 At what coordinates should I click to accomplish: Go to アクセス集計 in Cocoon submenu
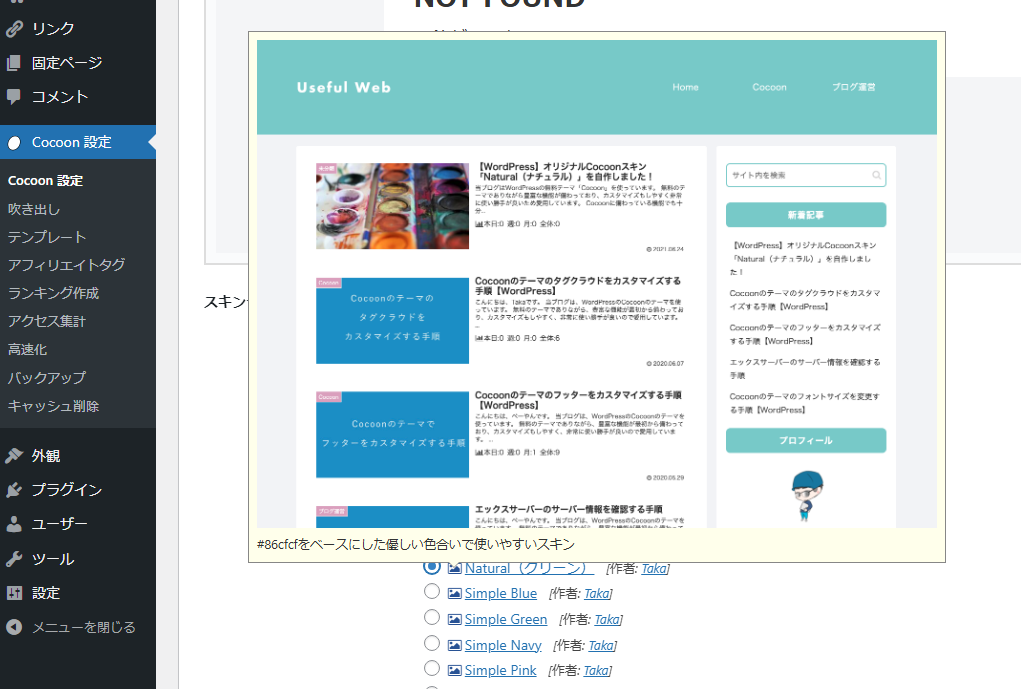click(x=47, y=321)
